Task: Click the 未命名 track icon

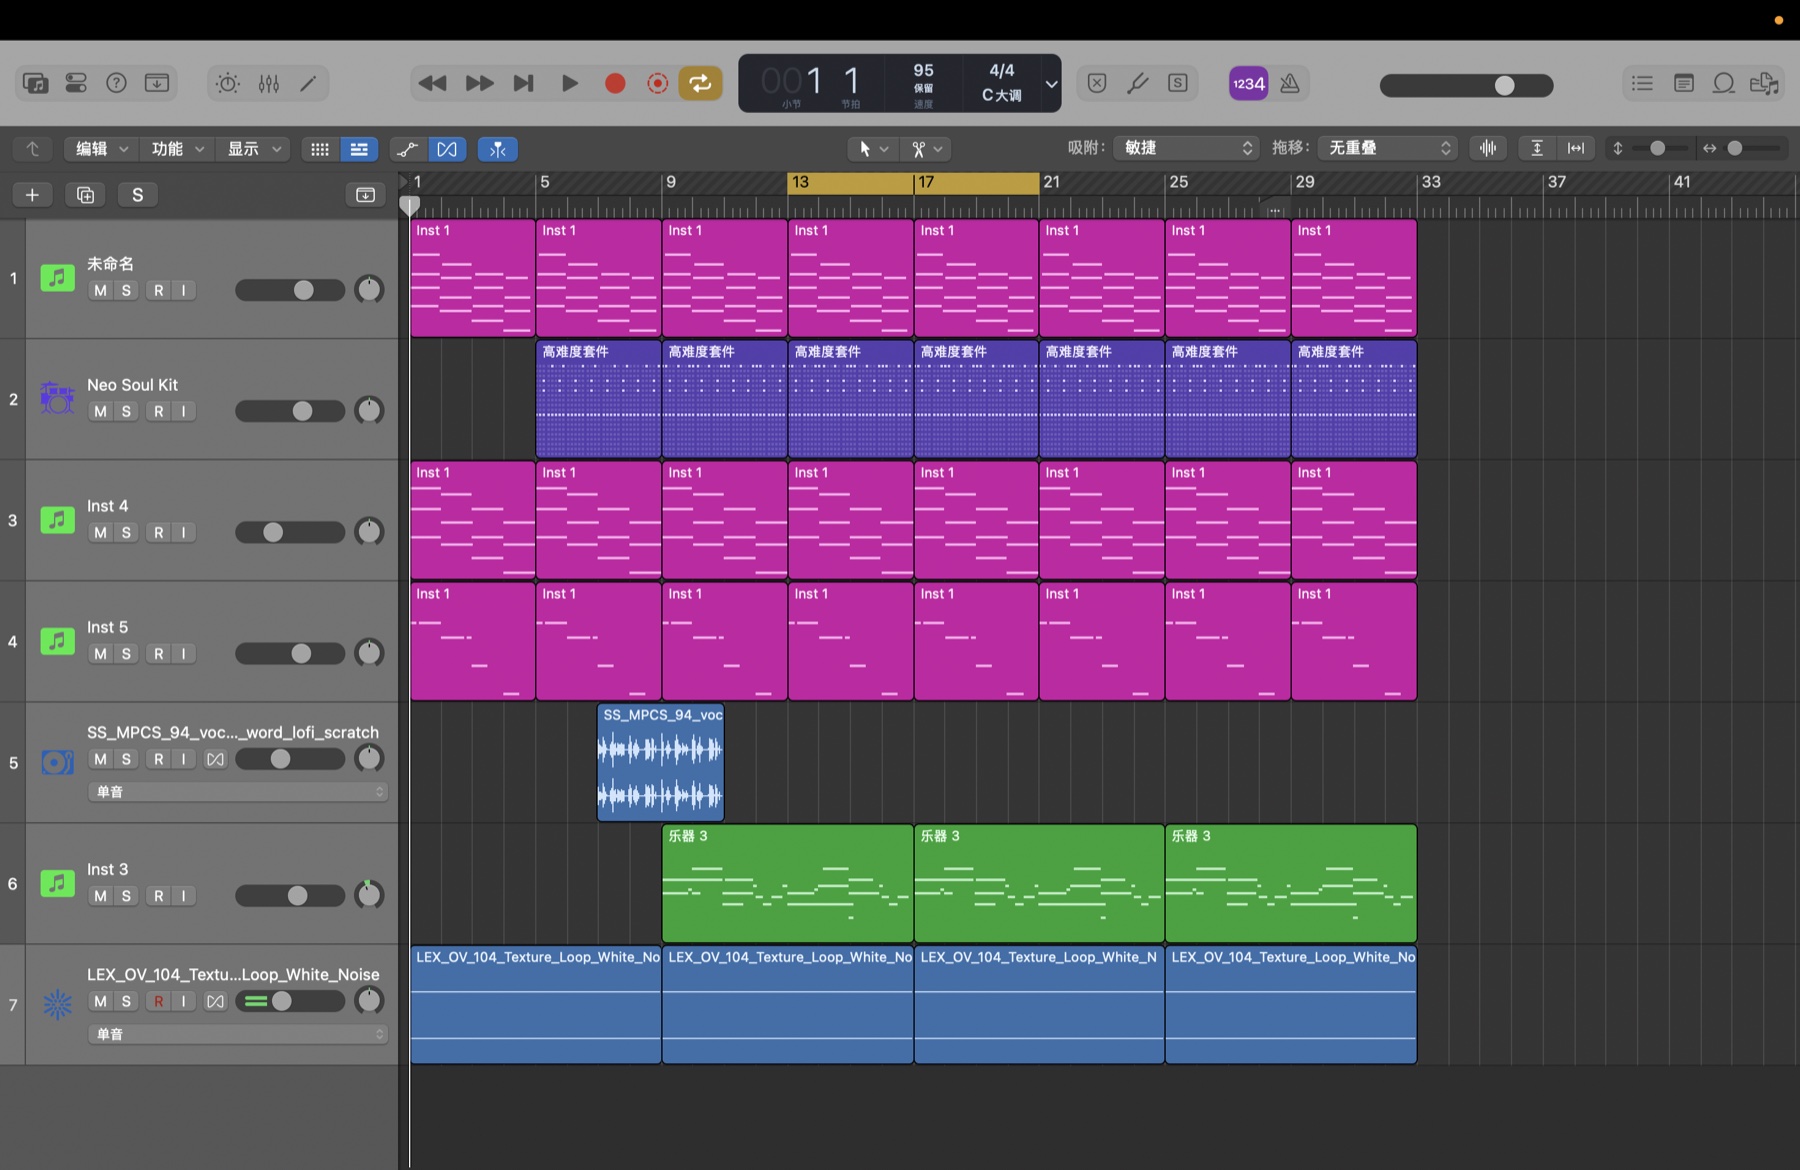Action: pyautogui.click(x=57, y=277)
